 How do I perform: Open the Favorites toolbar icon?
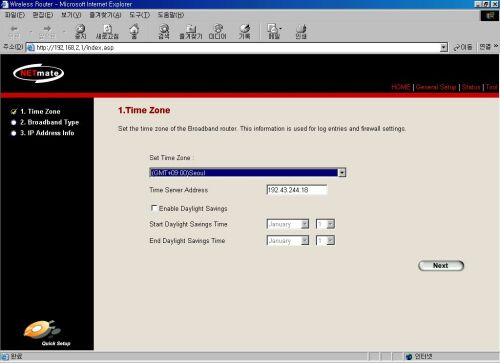tap(191, 32)
